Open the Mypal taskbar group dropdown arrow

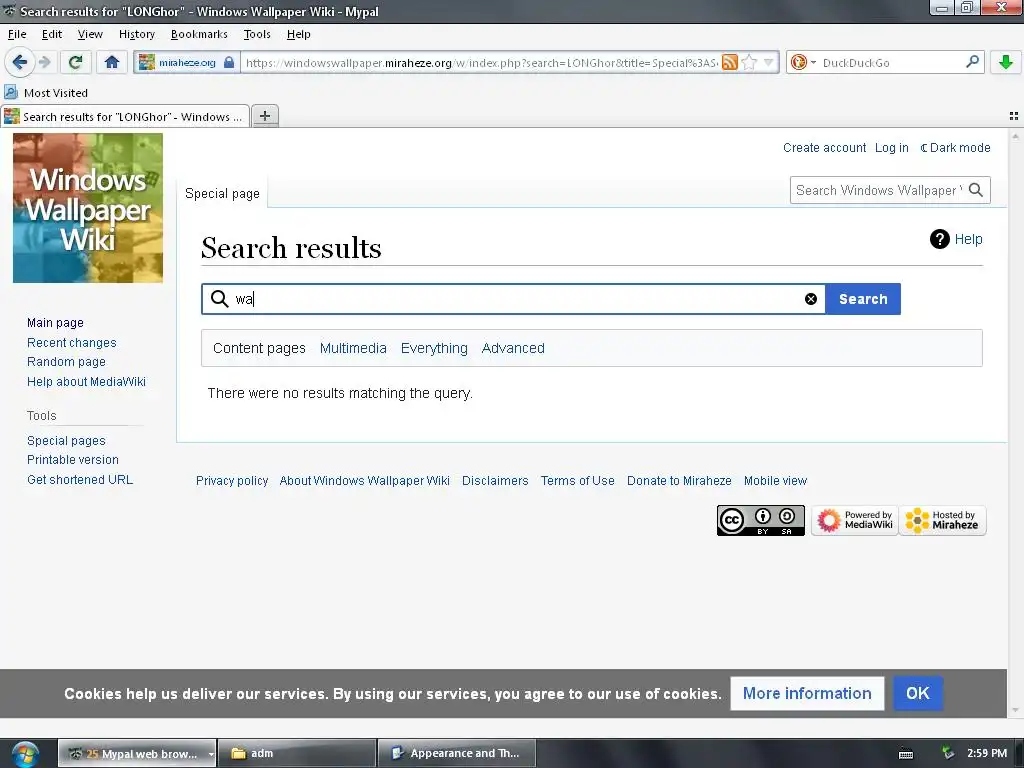(211, 754)
